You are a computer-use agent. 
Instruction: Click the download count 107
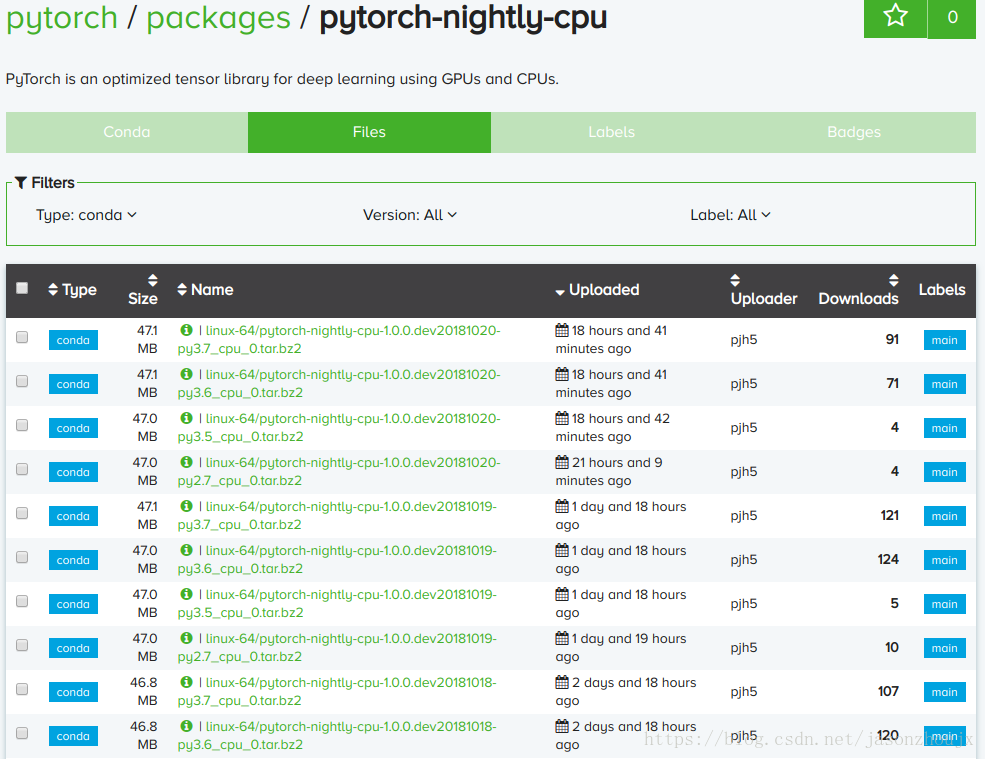(x=888, y=691)
